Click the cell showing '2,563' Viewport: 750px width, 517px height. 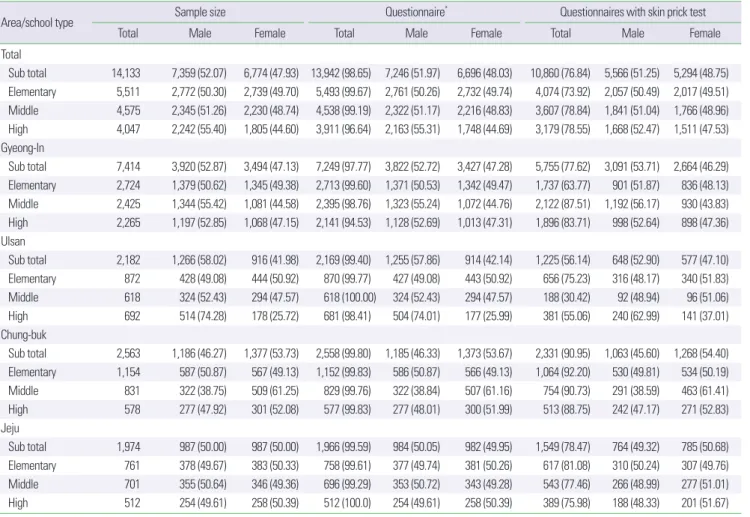[x=128, y=353]
